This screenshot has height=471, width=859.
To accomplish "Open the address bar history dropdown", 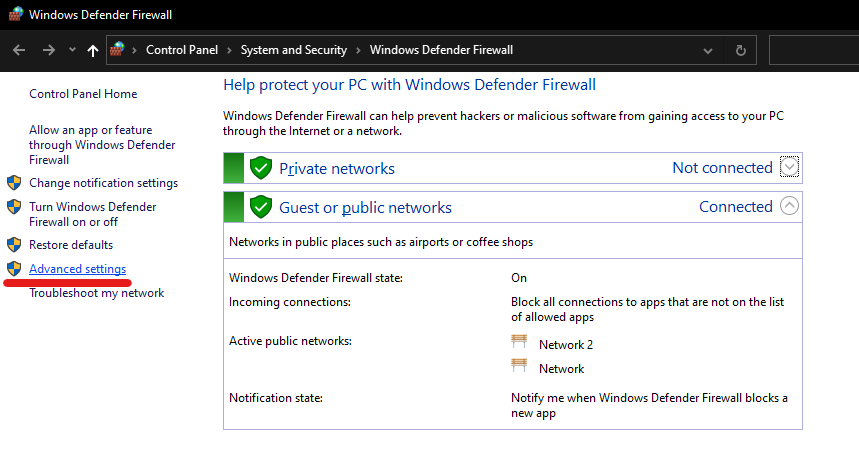I will coord(708,50).
